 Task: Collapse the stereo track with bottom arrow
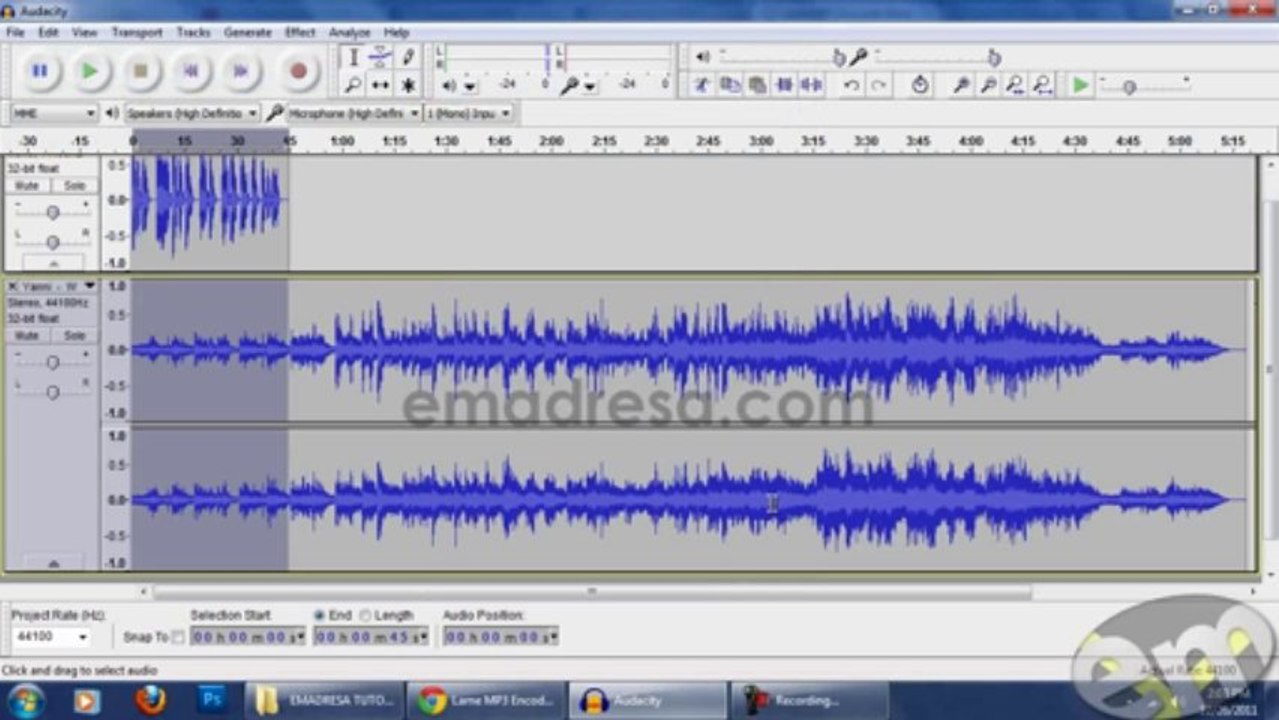[52, 564]
